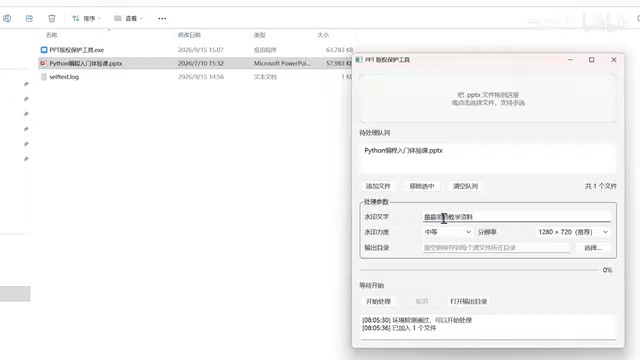Click the 57,983 KB size cell
Viewport: 640px width, 360px height.
(x=338, y=63)
